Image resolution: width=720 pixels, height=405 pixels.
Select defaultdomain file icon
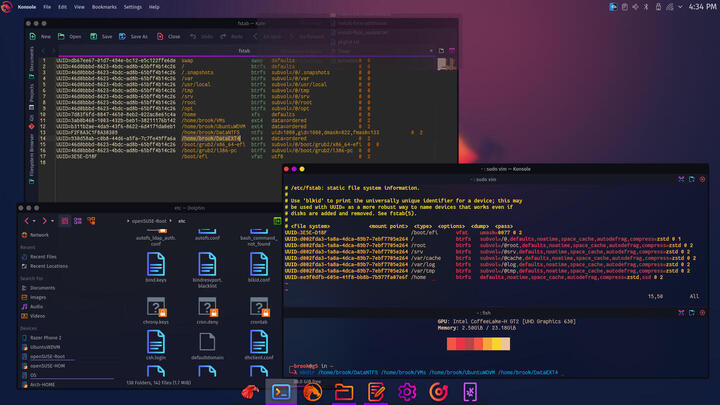(x=207, y=343)
